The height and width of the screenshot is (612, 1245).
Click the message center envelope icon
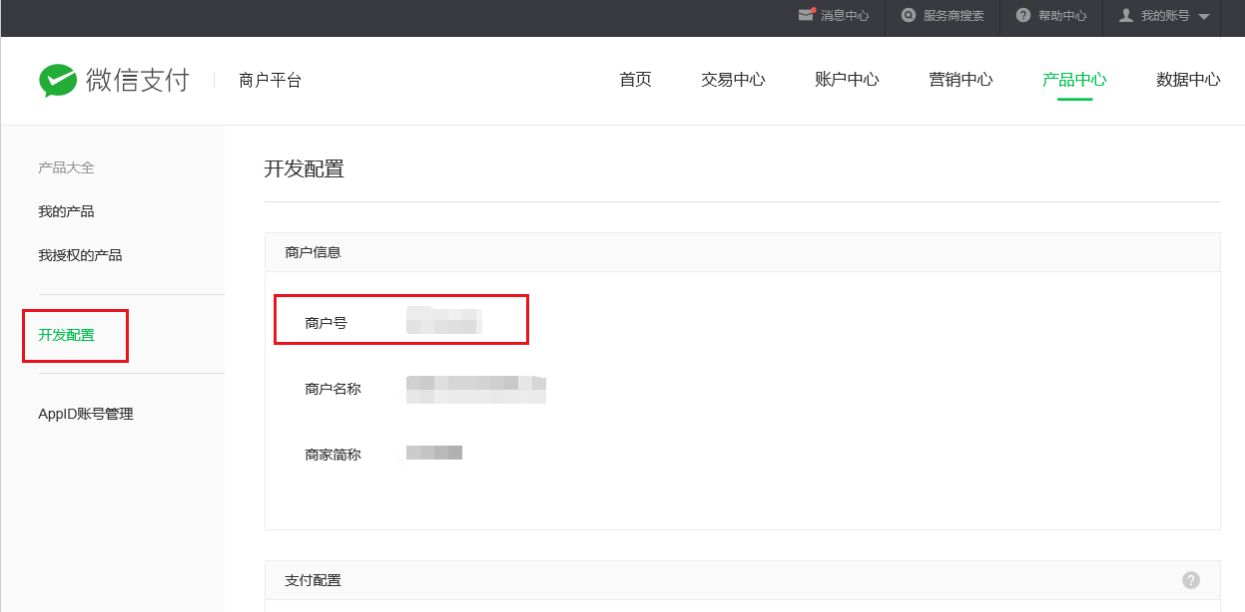click(x=806, y=16)
